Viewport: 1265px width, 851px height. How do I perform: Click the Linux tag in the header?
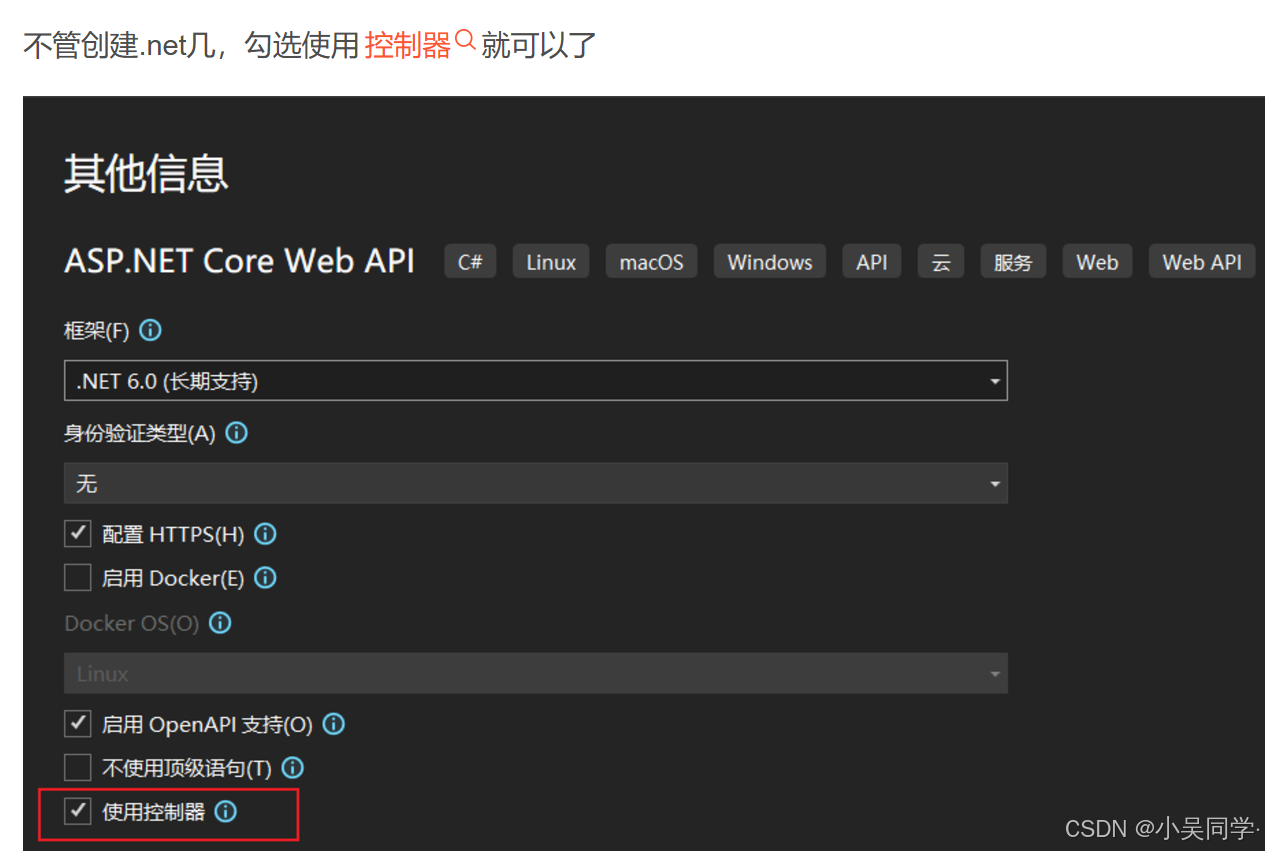(x=551, y=262)
